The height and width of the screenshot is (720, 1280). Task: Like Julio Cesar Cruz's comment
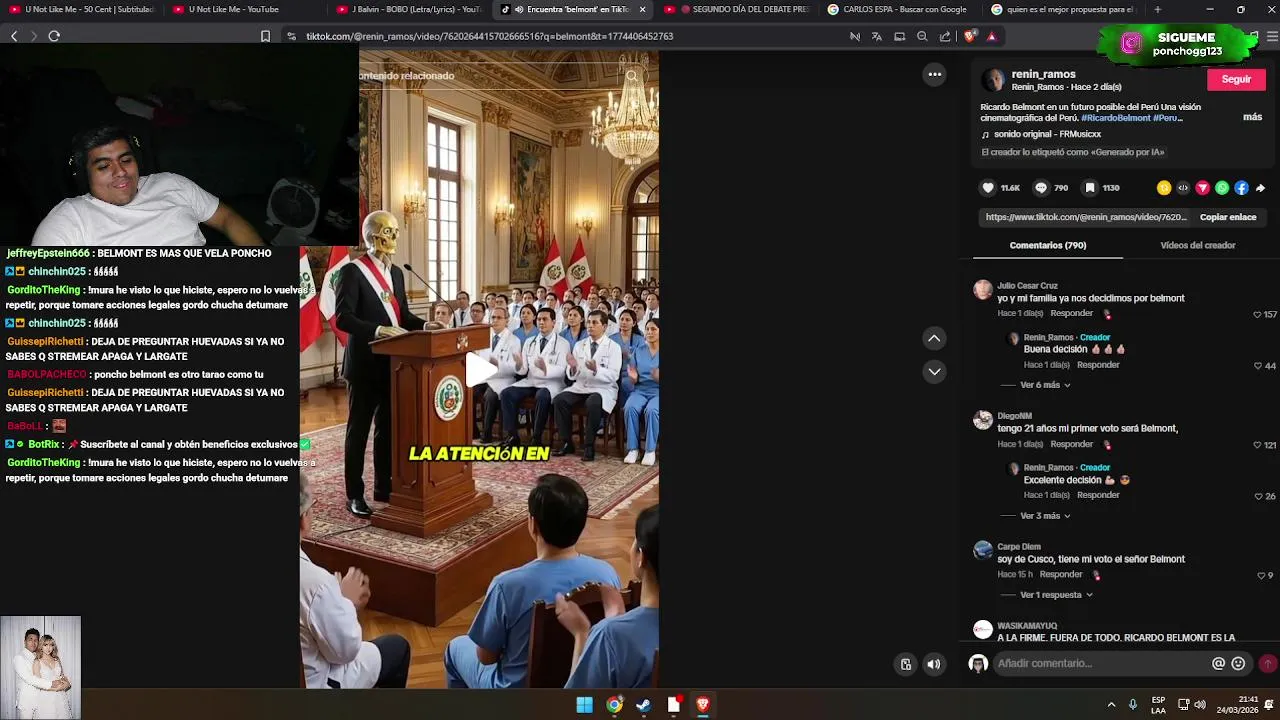1258,314
